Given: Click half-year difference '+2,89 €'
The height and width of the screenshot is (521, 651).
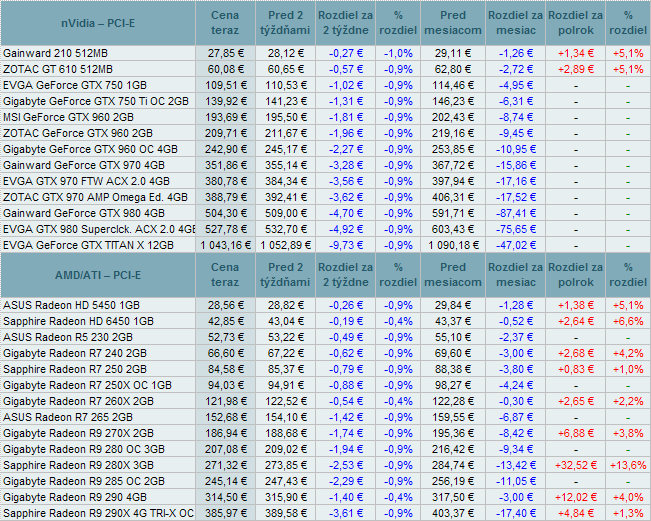Looking at the screenshot, I should point(576,69).
